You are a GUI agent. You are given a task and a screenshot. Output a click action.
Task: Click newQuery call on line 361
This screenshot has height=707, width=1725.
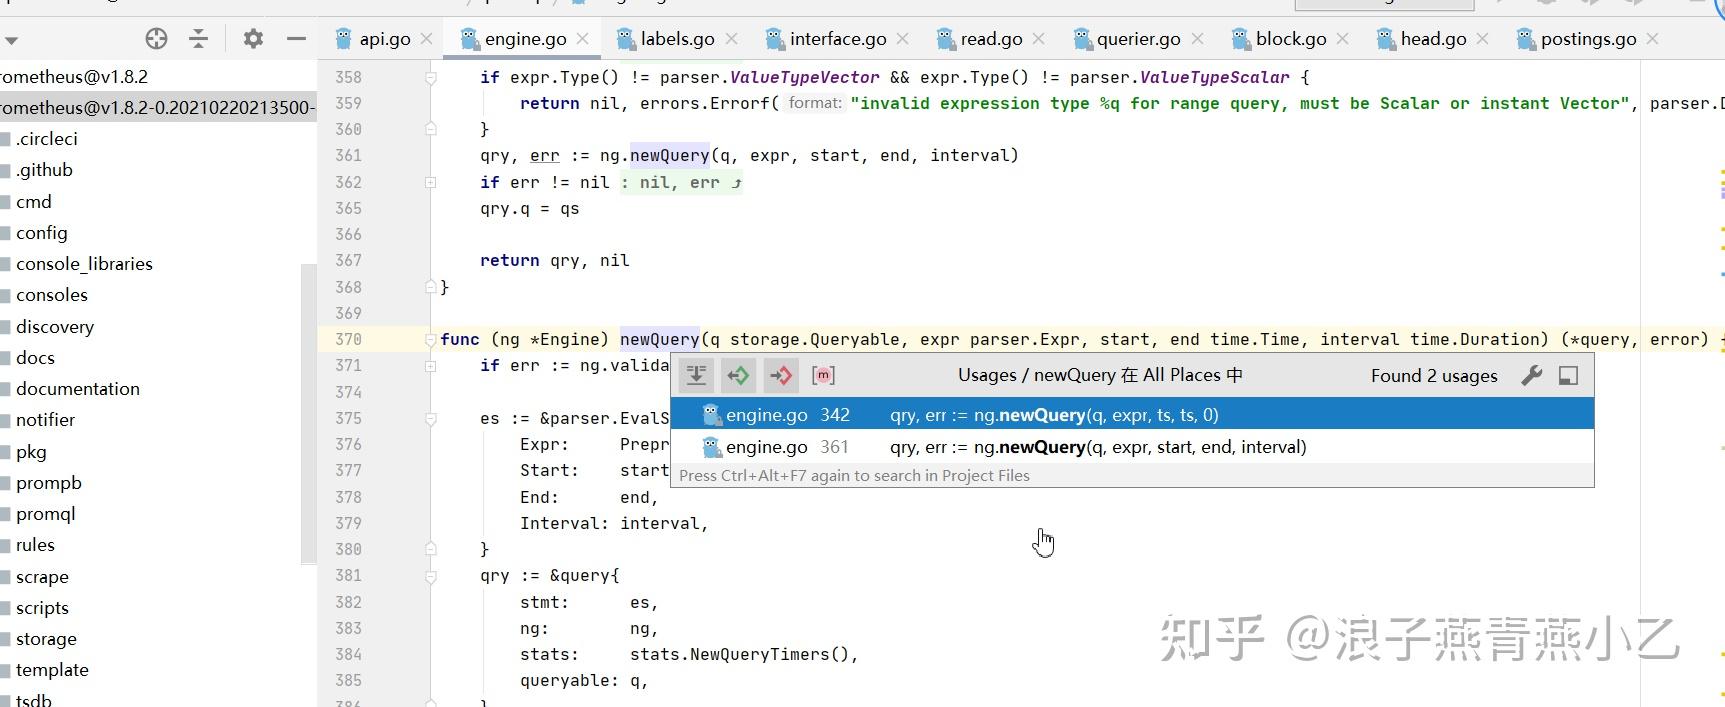click(669, 155)
